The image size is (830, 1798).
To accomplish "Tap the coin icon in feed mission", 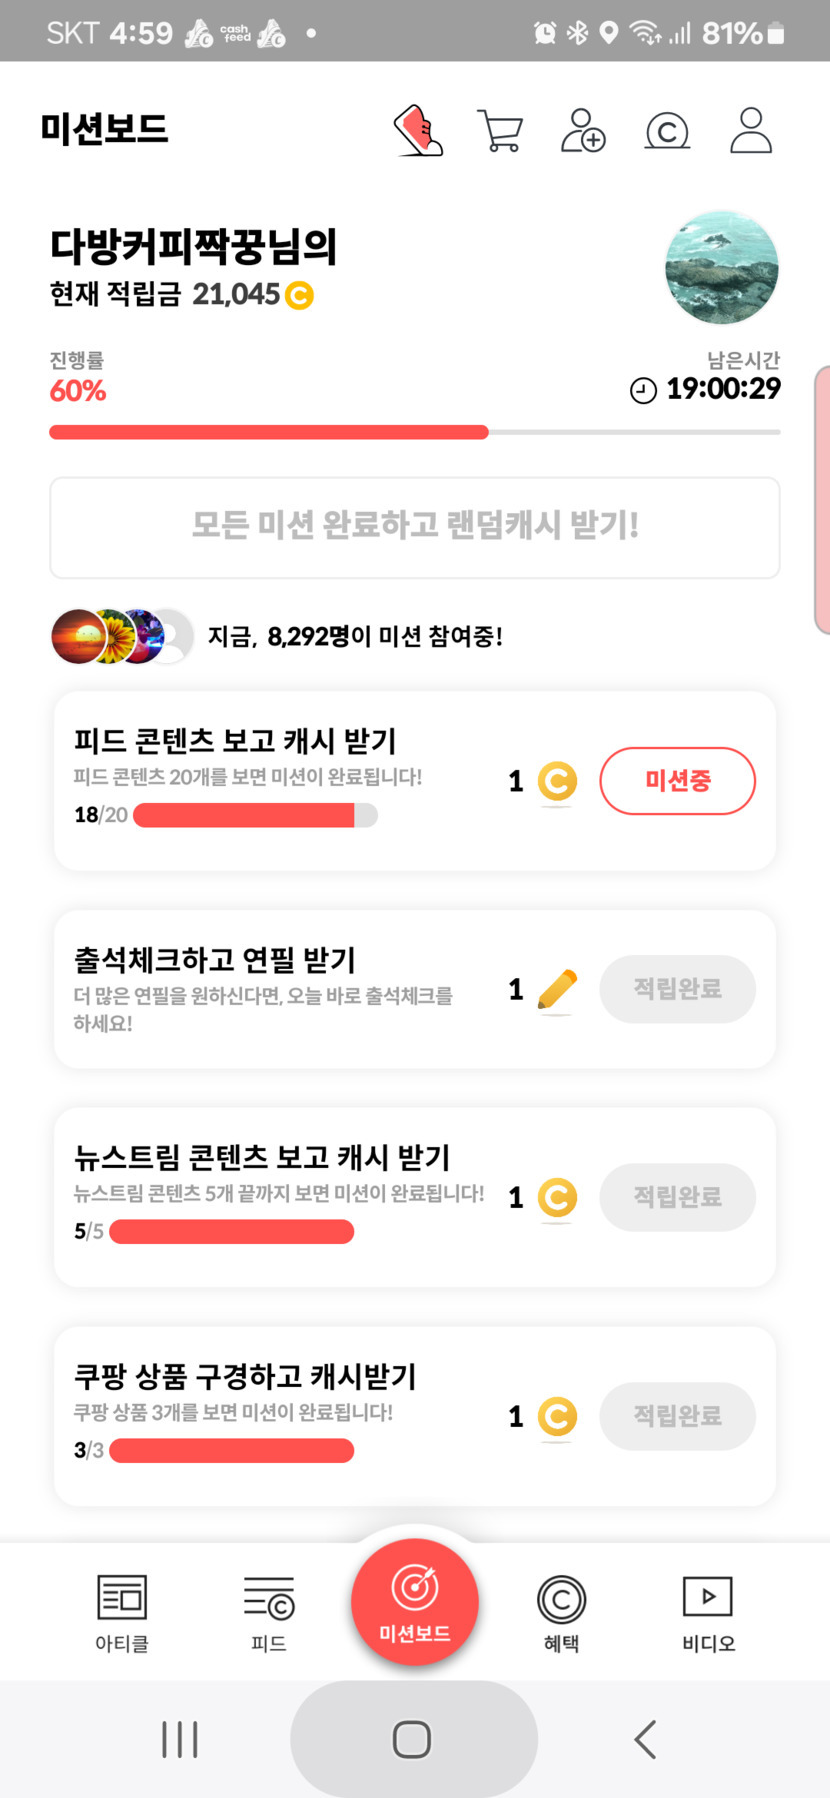I will click(557, 781).
